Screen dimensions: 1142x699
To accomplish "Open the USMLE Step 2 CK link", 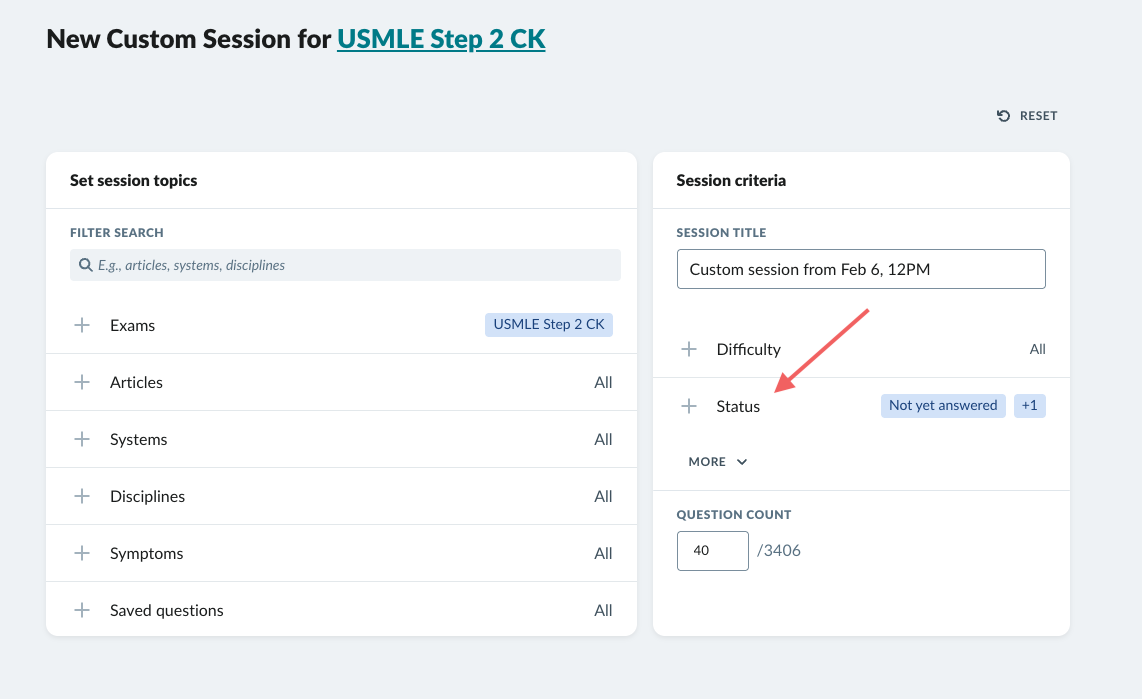I will coord(441,39).
